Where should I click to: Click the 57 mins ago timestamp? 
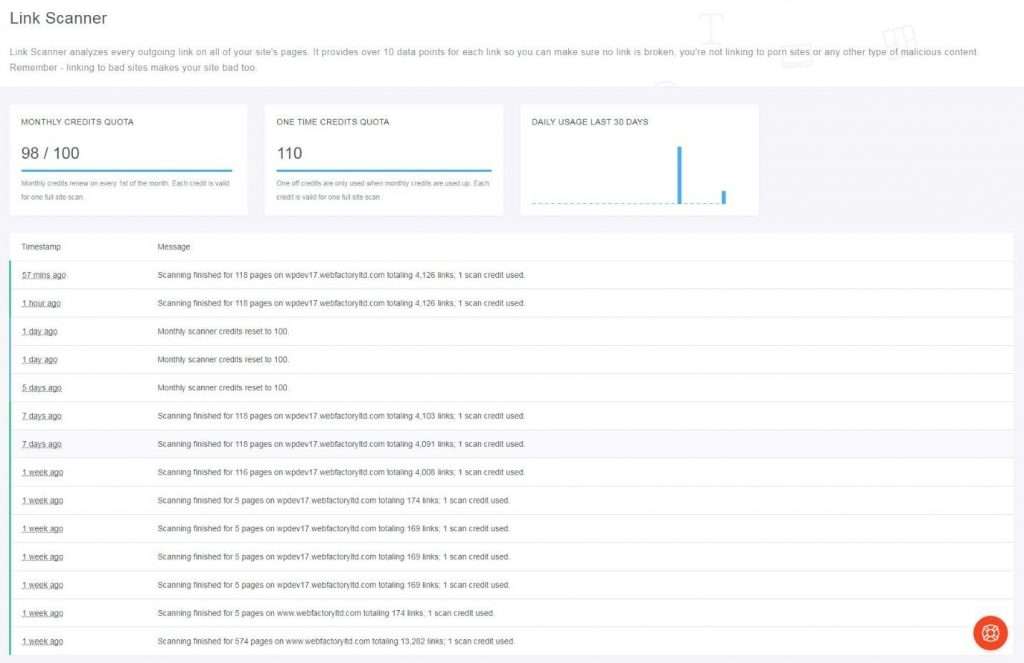pyautogui.click(x=44, y=275)
